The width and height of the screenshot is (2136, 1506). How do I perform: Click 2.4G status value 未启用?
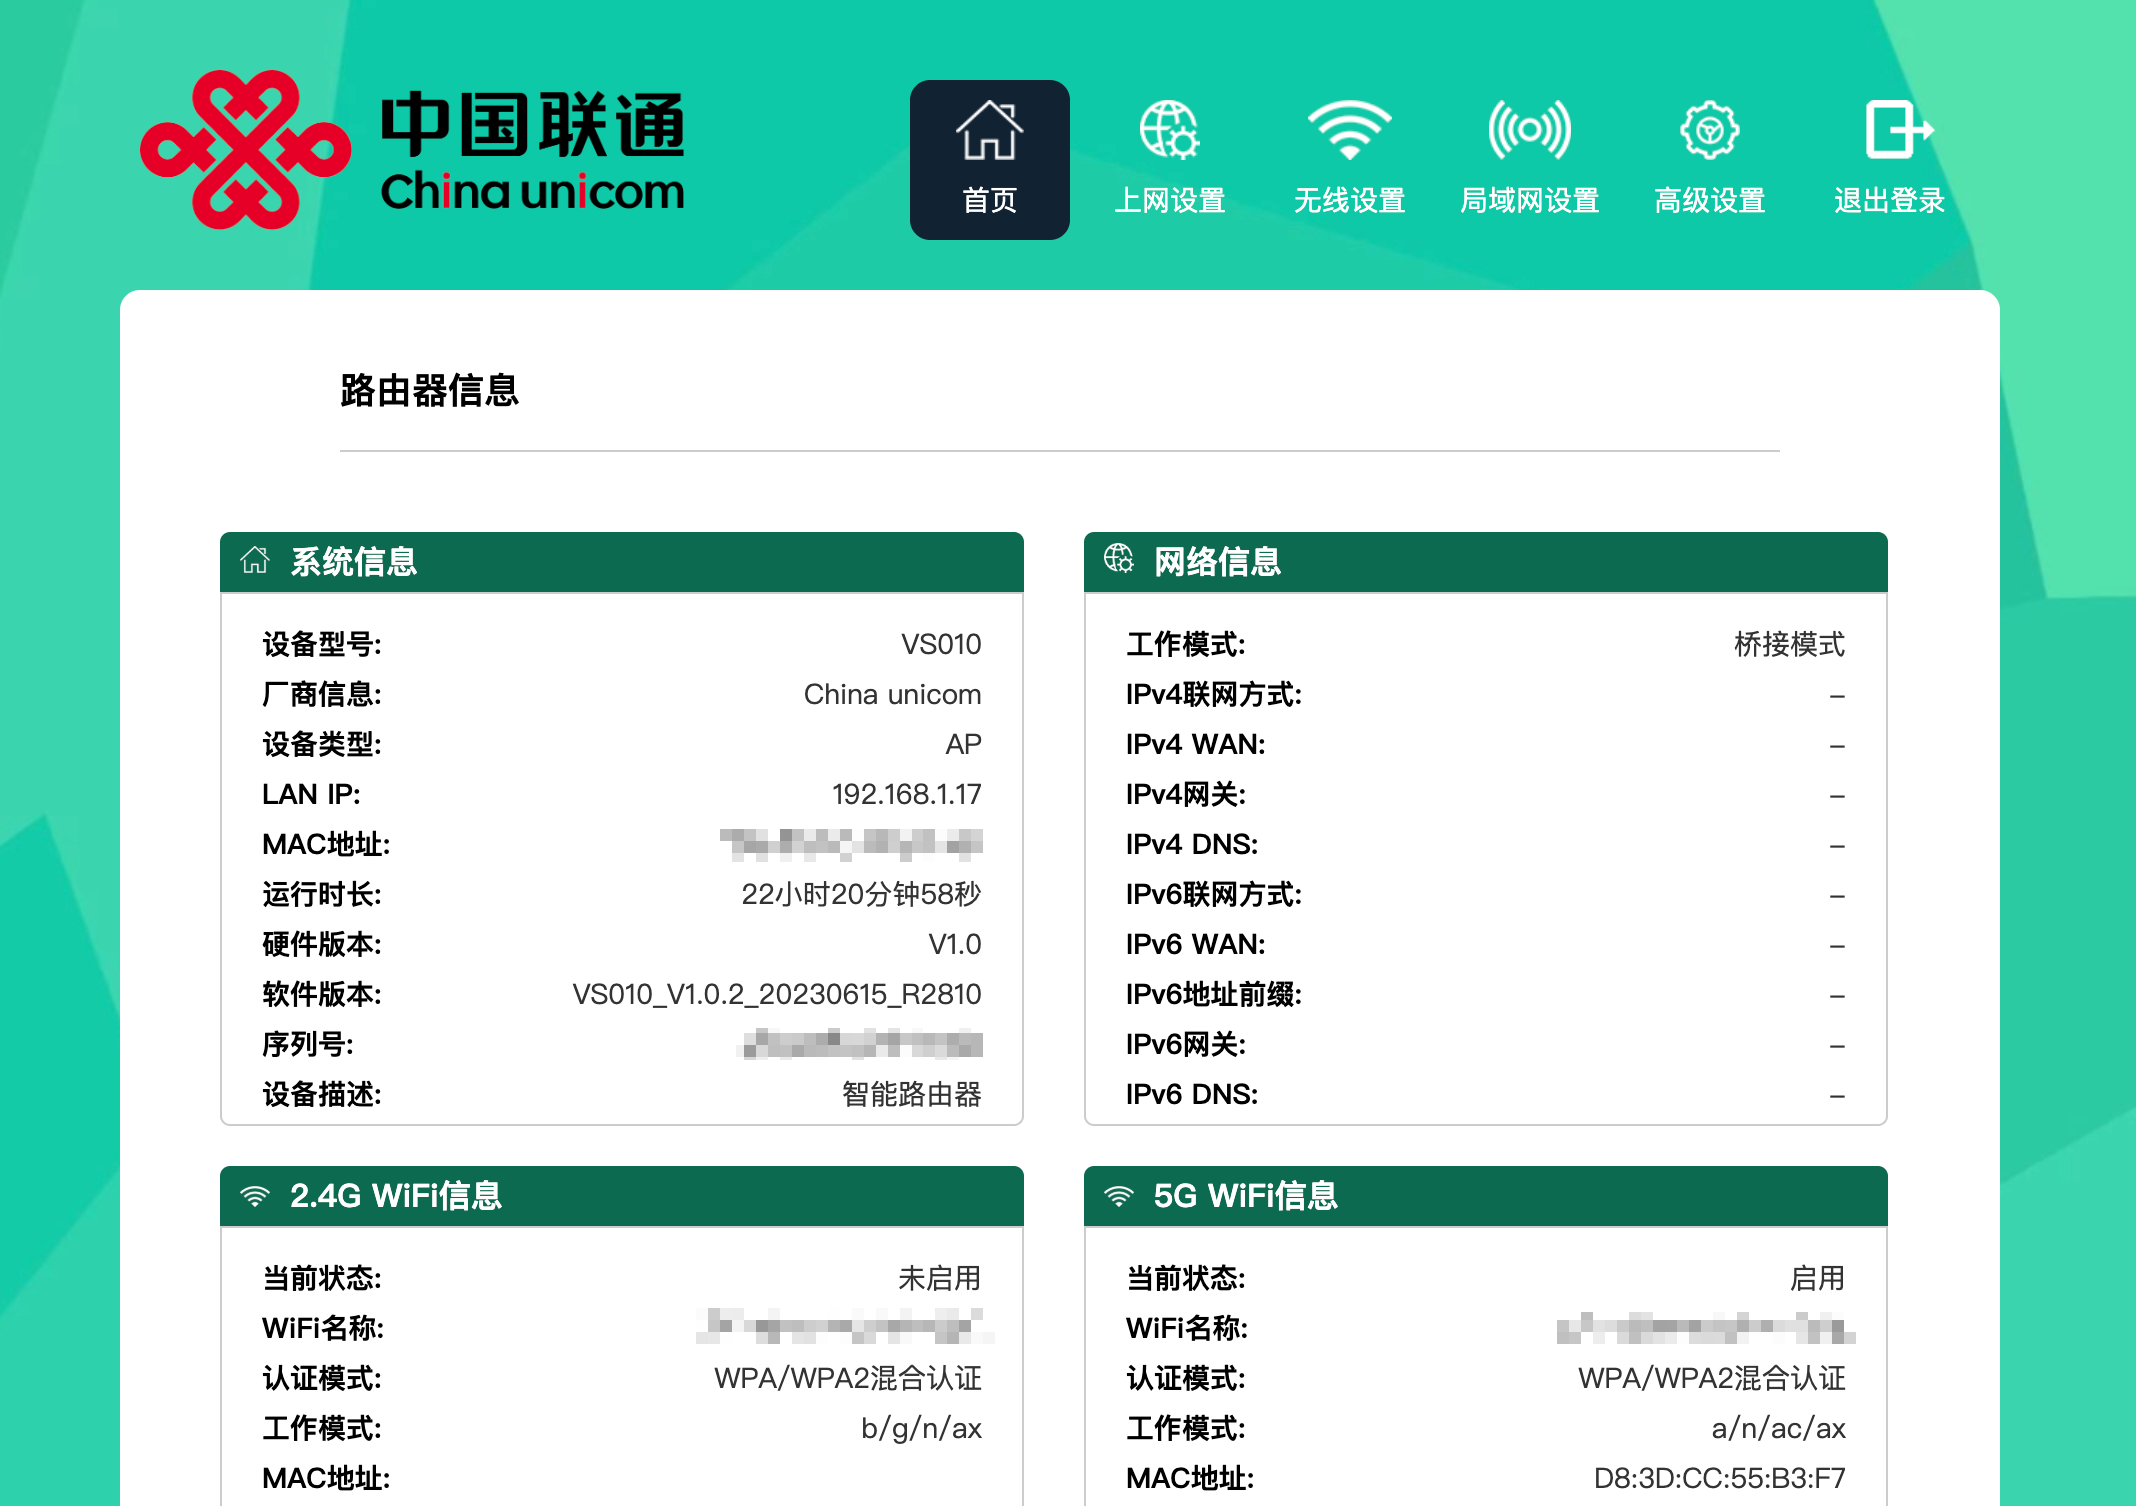(939, 1278)
